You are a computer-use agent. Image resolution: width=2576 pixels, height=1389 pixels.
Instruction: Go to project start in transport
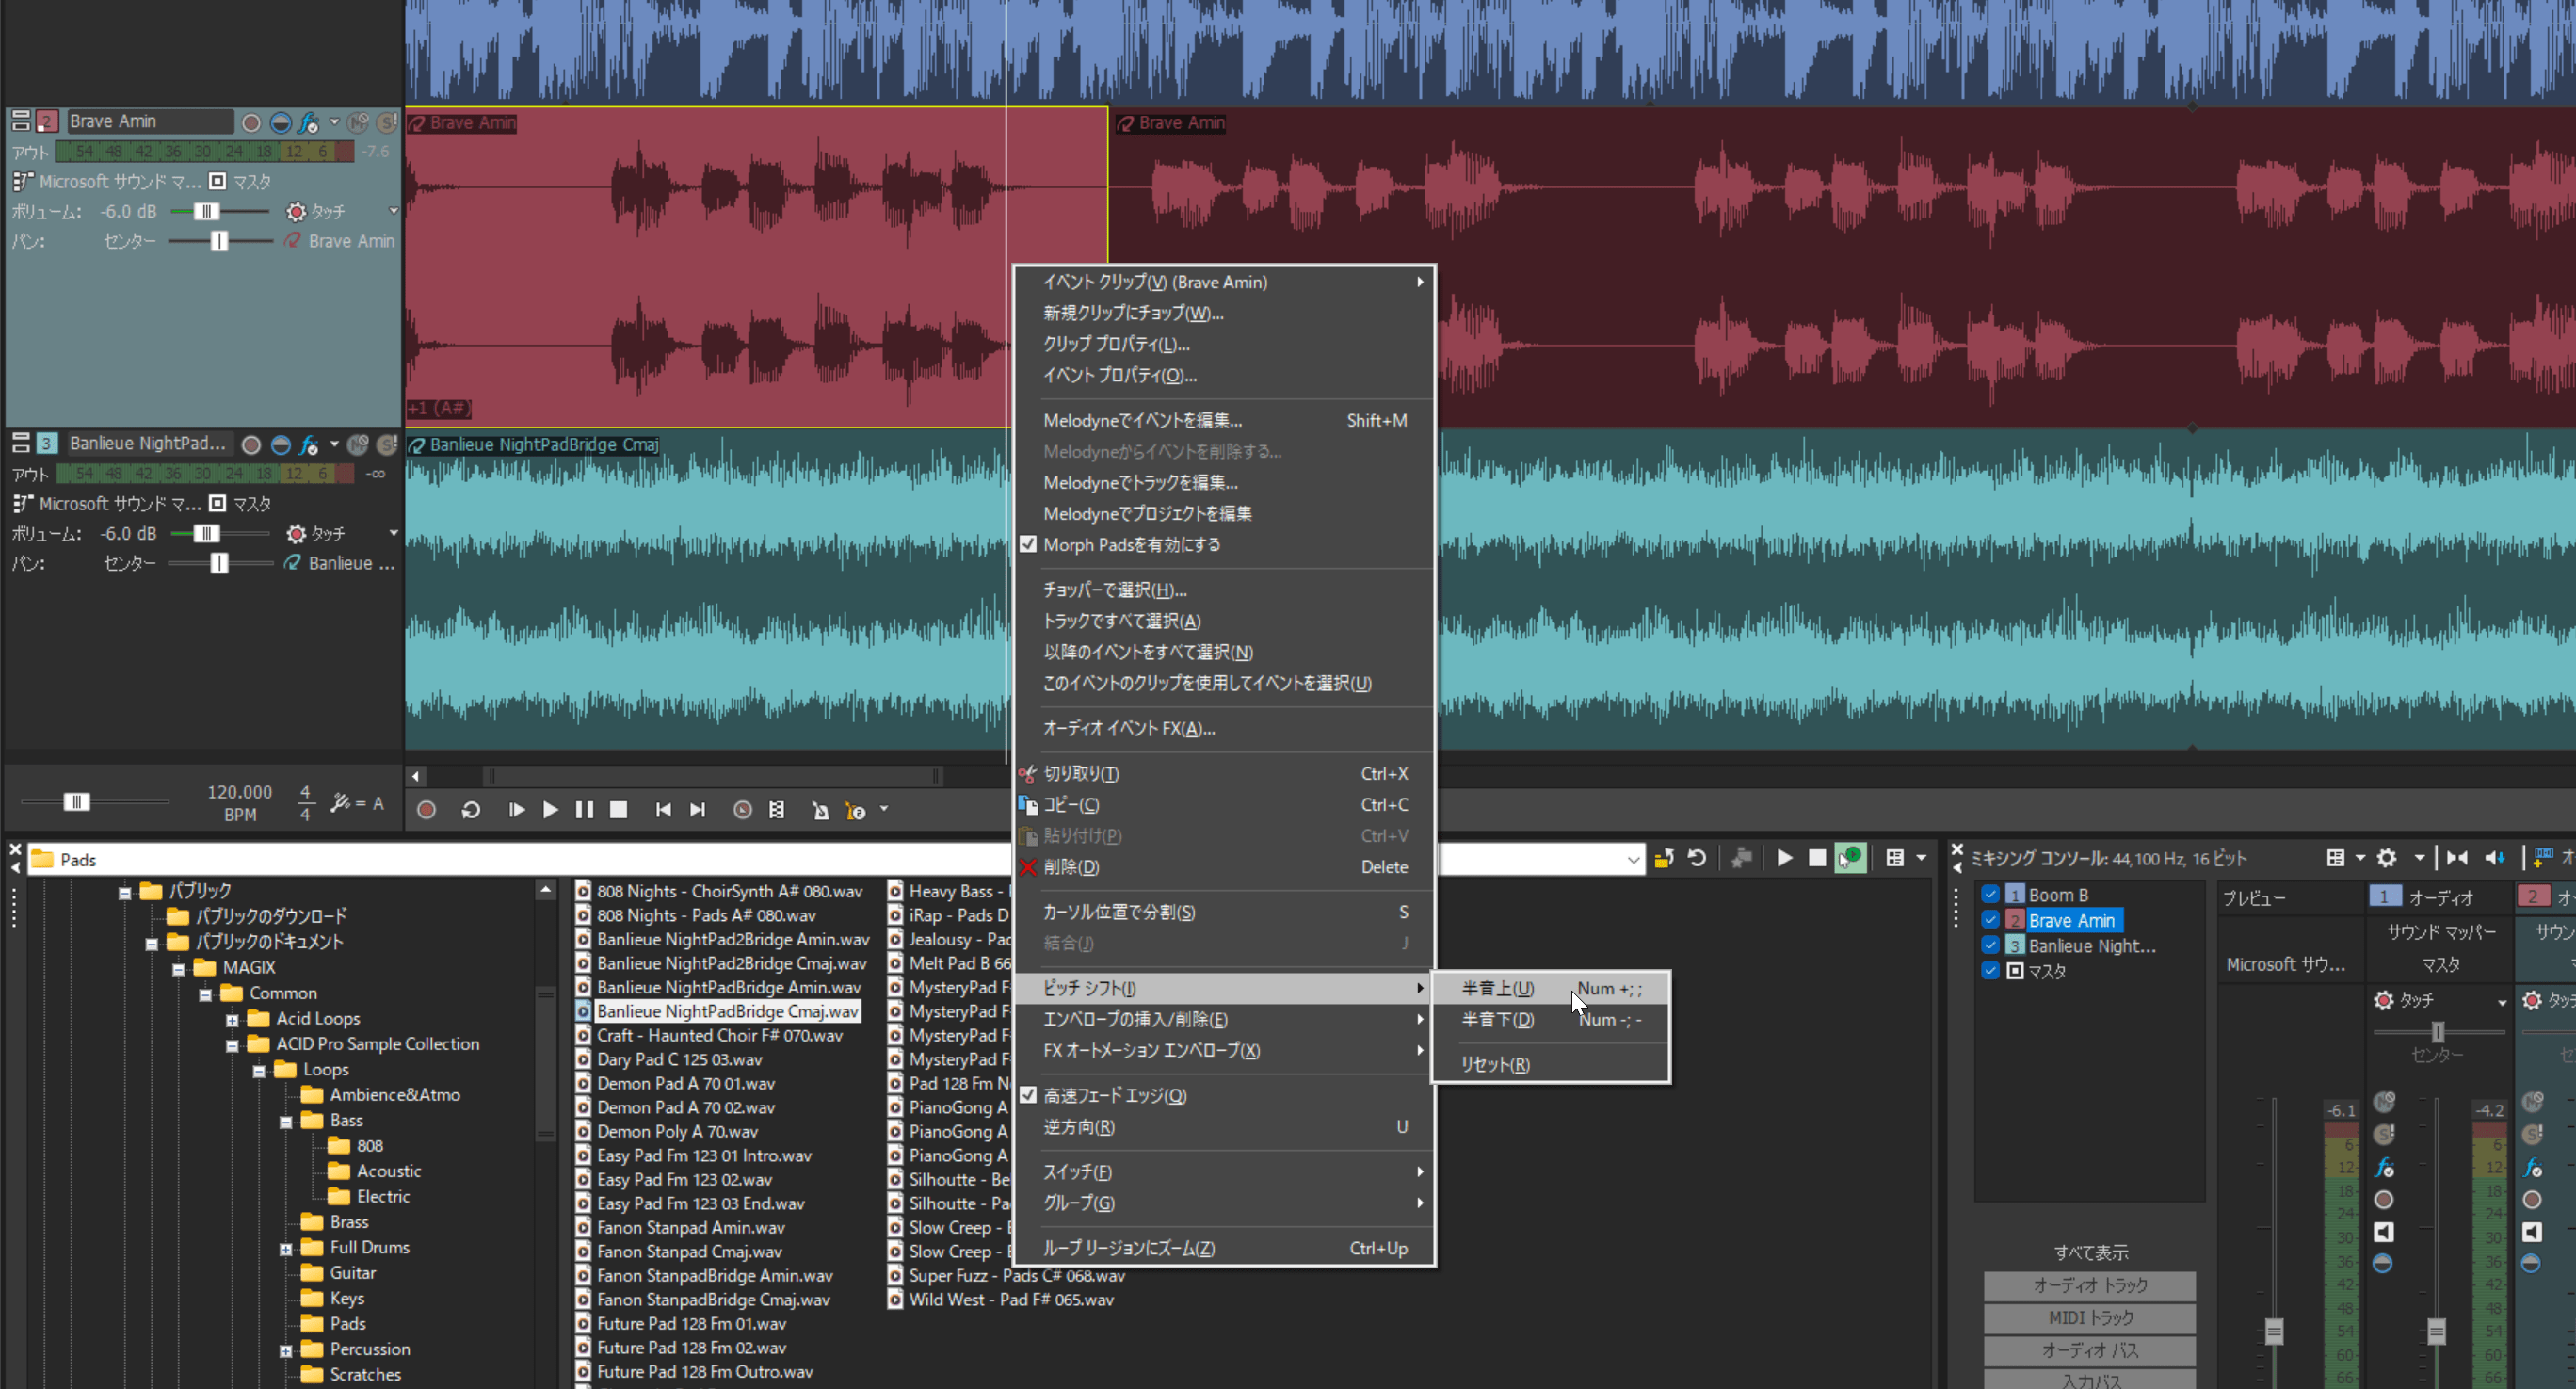(663, 810)
